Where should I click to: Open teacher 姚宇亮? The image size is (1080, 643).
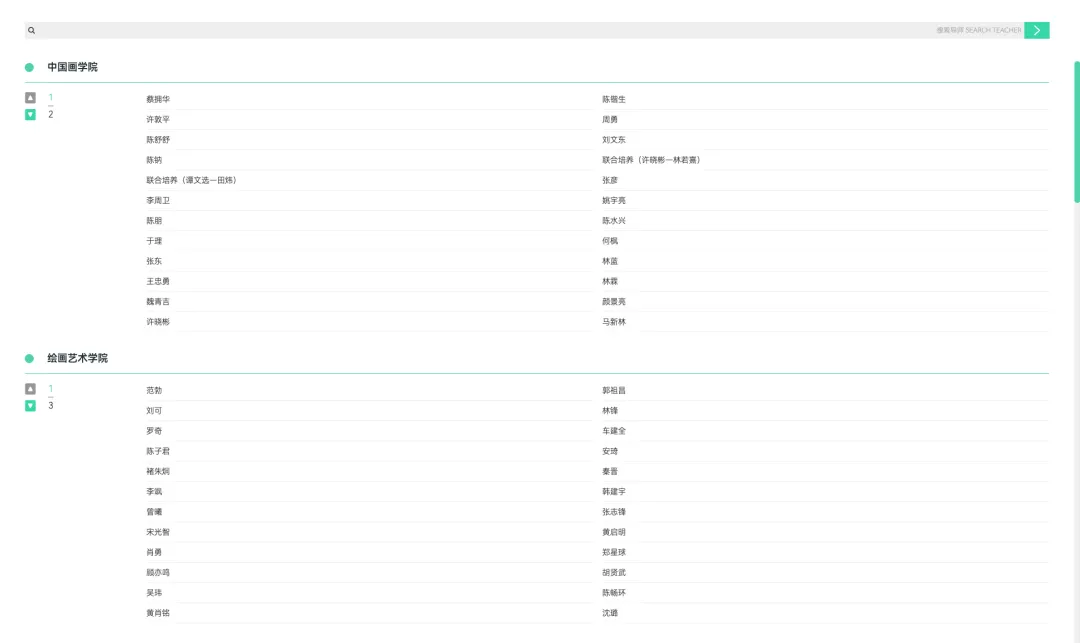click(614, 200)
